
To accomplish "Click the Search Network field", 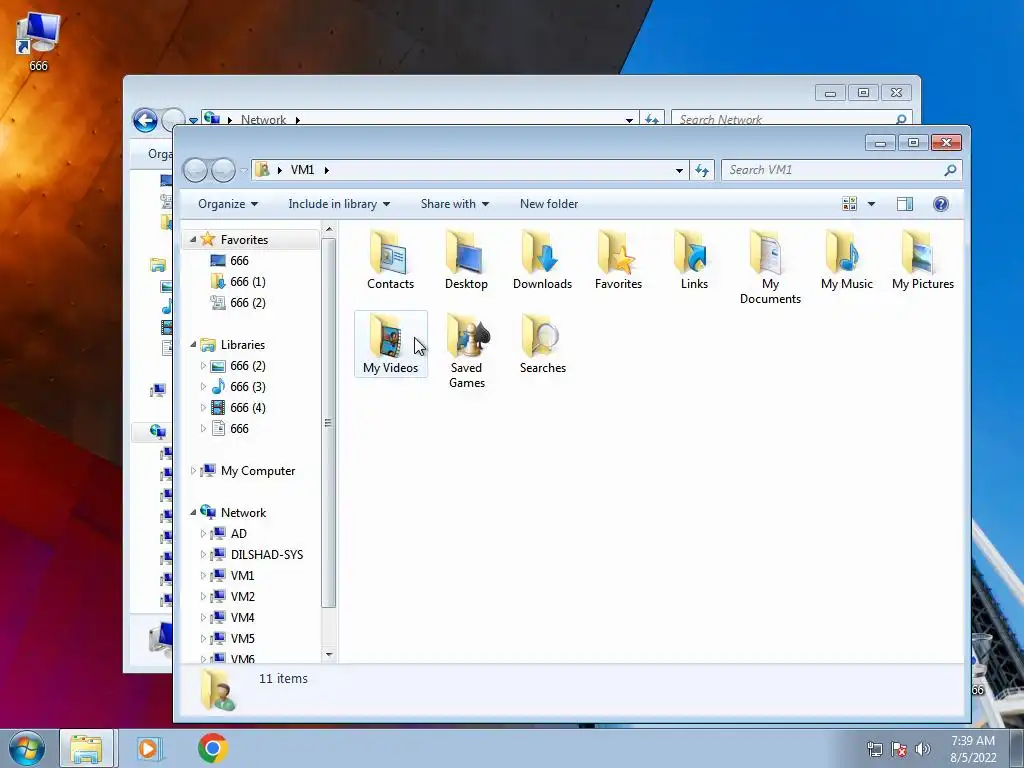I will (791, 120).
